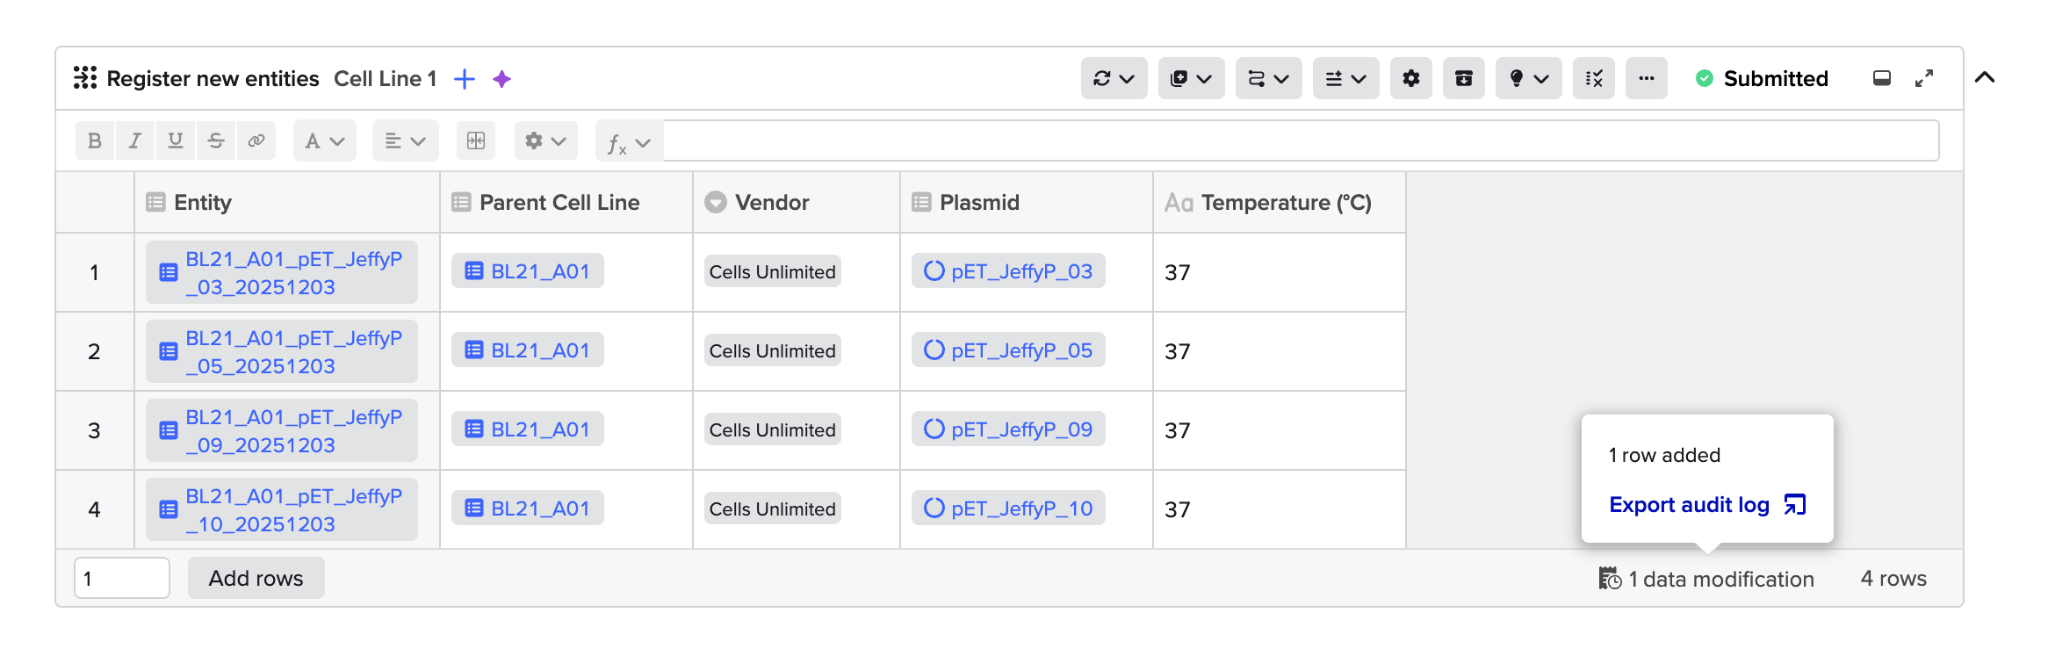This screenshot has height=659, width=2048.
Task: Click the checklist validation icon
Action: click(1593, 78)
